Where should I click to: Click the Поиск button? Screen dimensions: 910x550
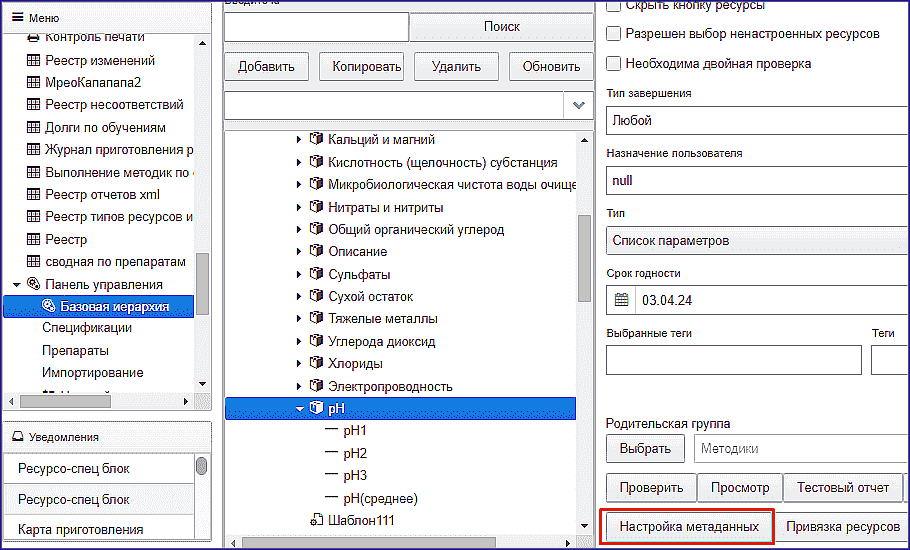point(501,26)
